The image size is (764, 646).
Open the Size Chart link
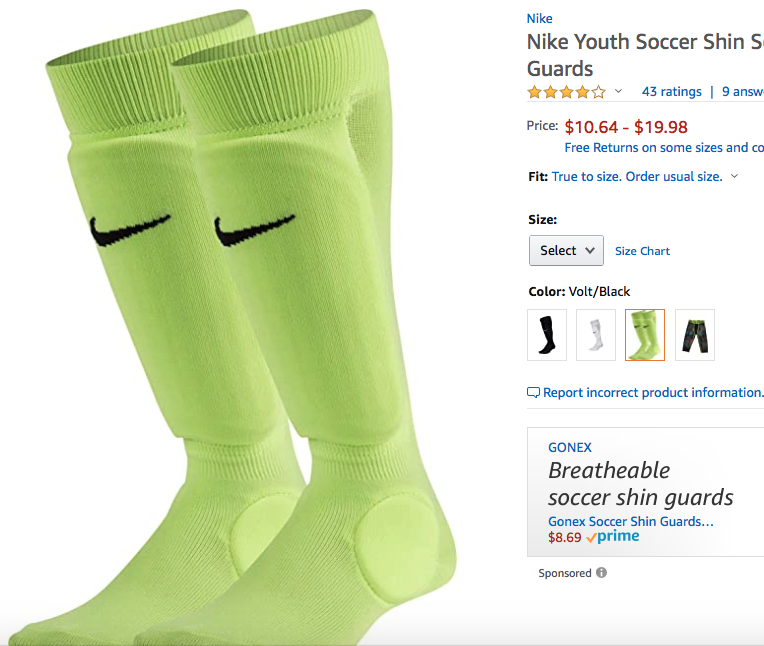point(642,251)
